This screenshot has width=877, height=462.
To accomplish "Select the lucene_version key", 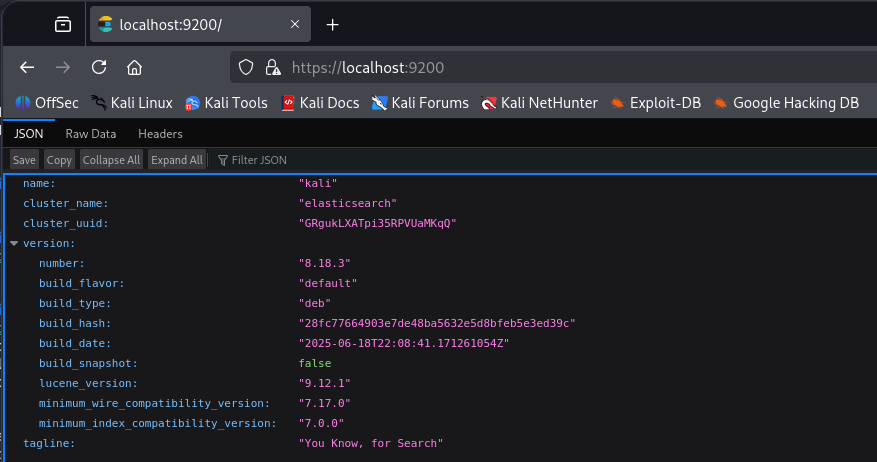I will tap(88, 384).
